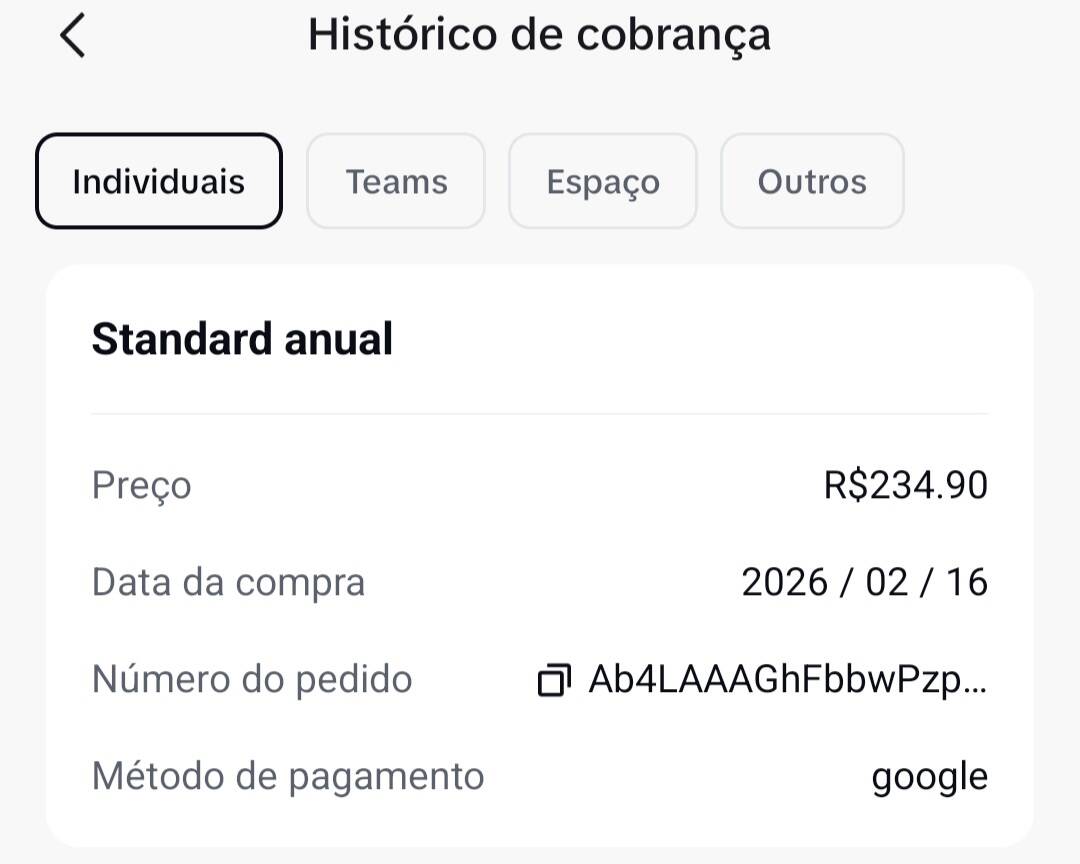Screen dimensions: 1080x864
Task: Open the Espaço tab
Action: coord(603,181)
